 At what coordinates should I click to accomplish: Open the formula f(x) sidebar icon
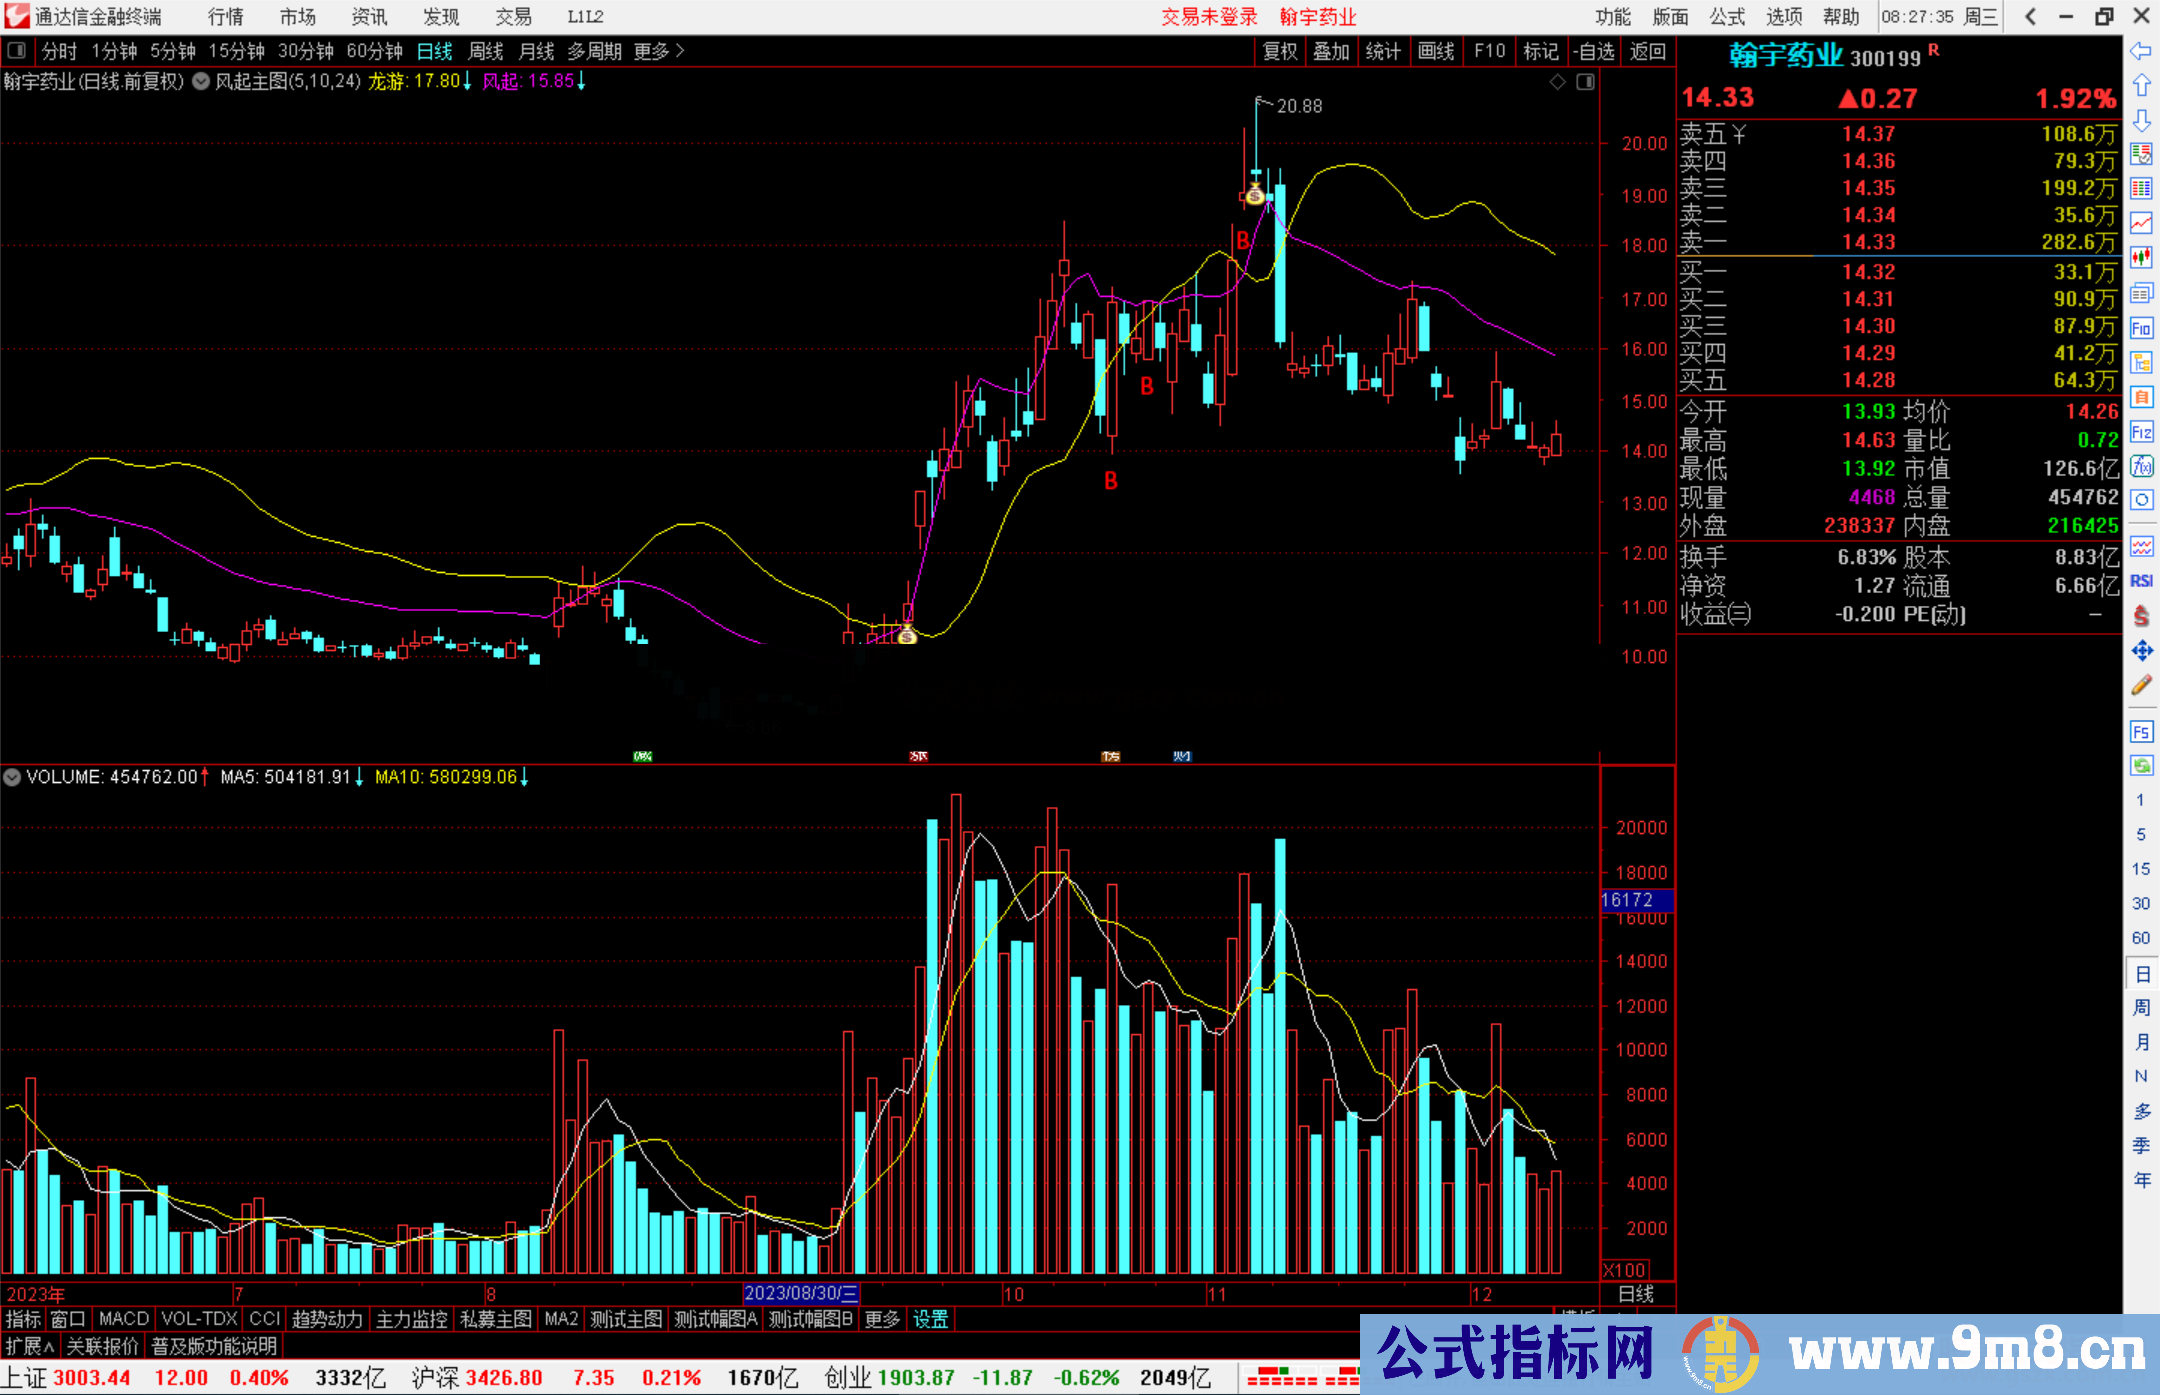(2141, 466)
